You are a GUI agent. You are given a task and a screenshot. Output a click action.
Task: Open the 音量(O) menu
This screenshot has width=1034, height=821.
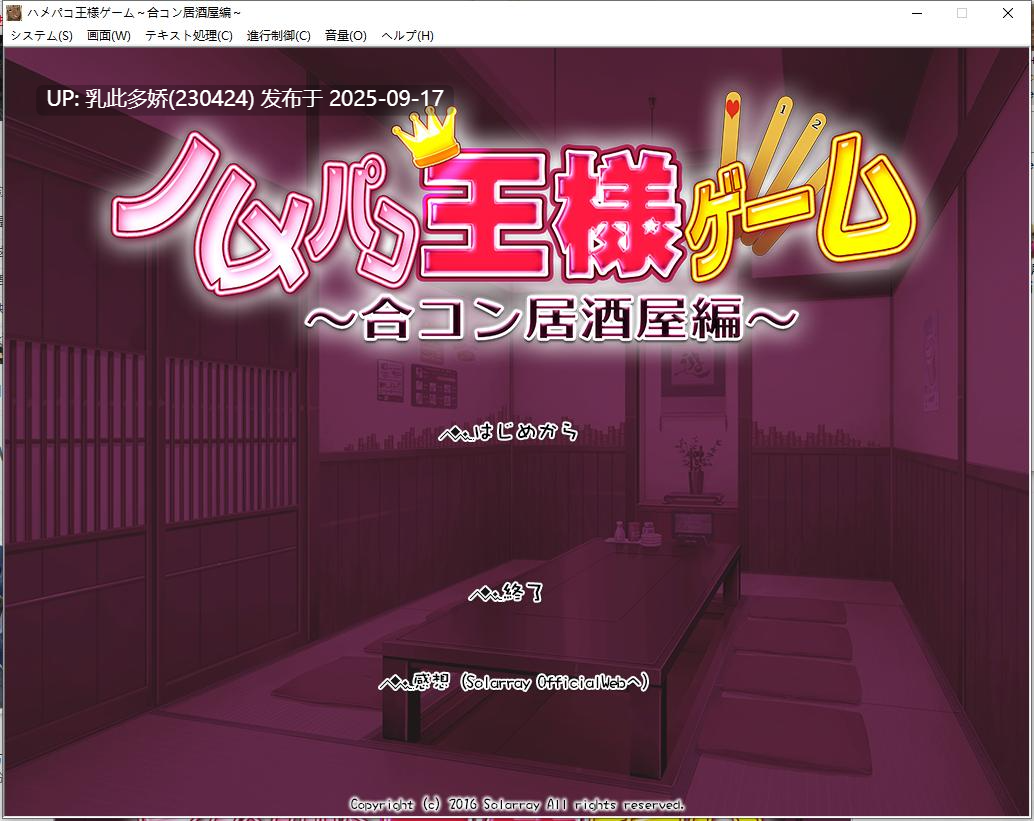(346, 36)
